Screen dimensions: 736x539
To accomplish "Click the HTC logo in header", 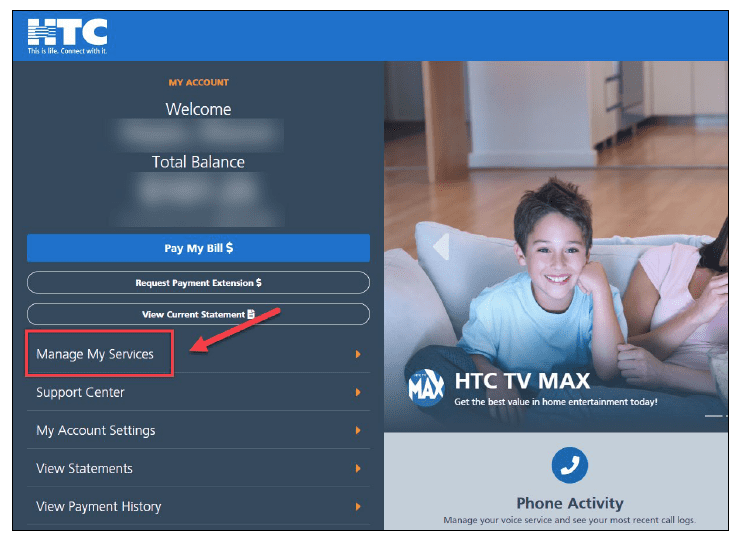I will point(67,36).
